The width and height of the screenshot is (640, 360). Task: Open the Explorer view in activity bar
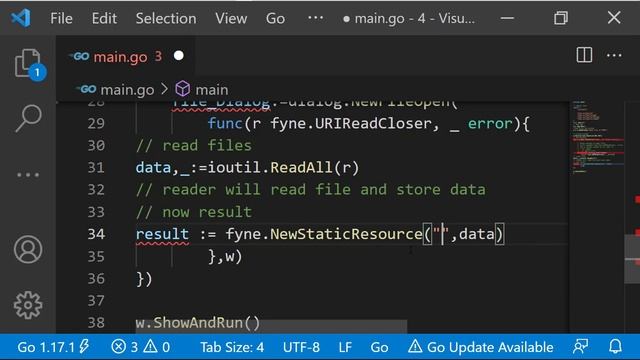28,63
